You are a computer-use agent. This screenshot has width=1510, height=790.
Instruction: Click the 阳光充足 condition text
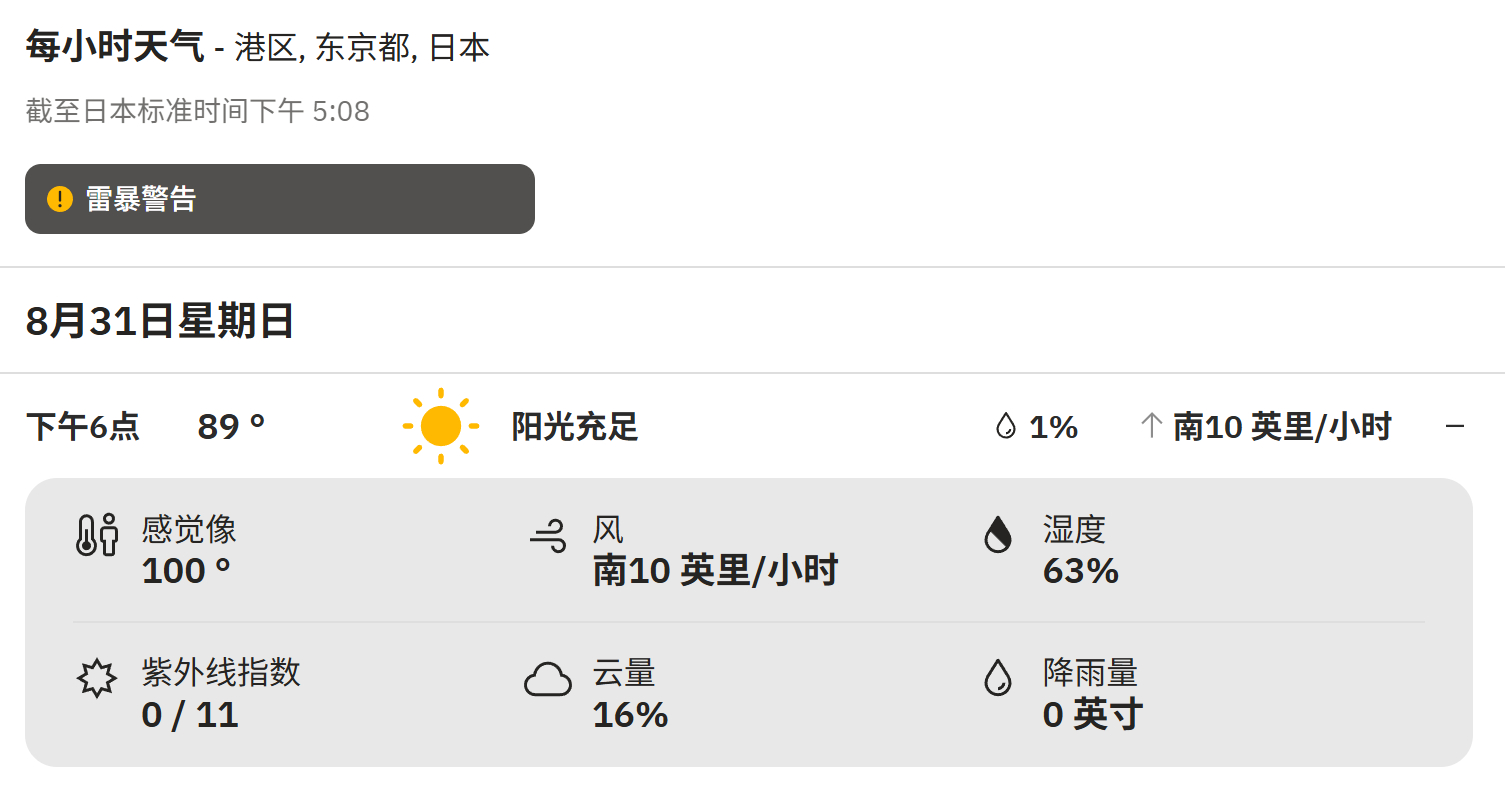click(575, 427)
